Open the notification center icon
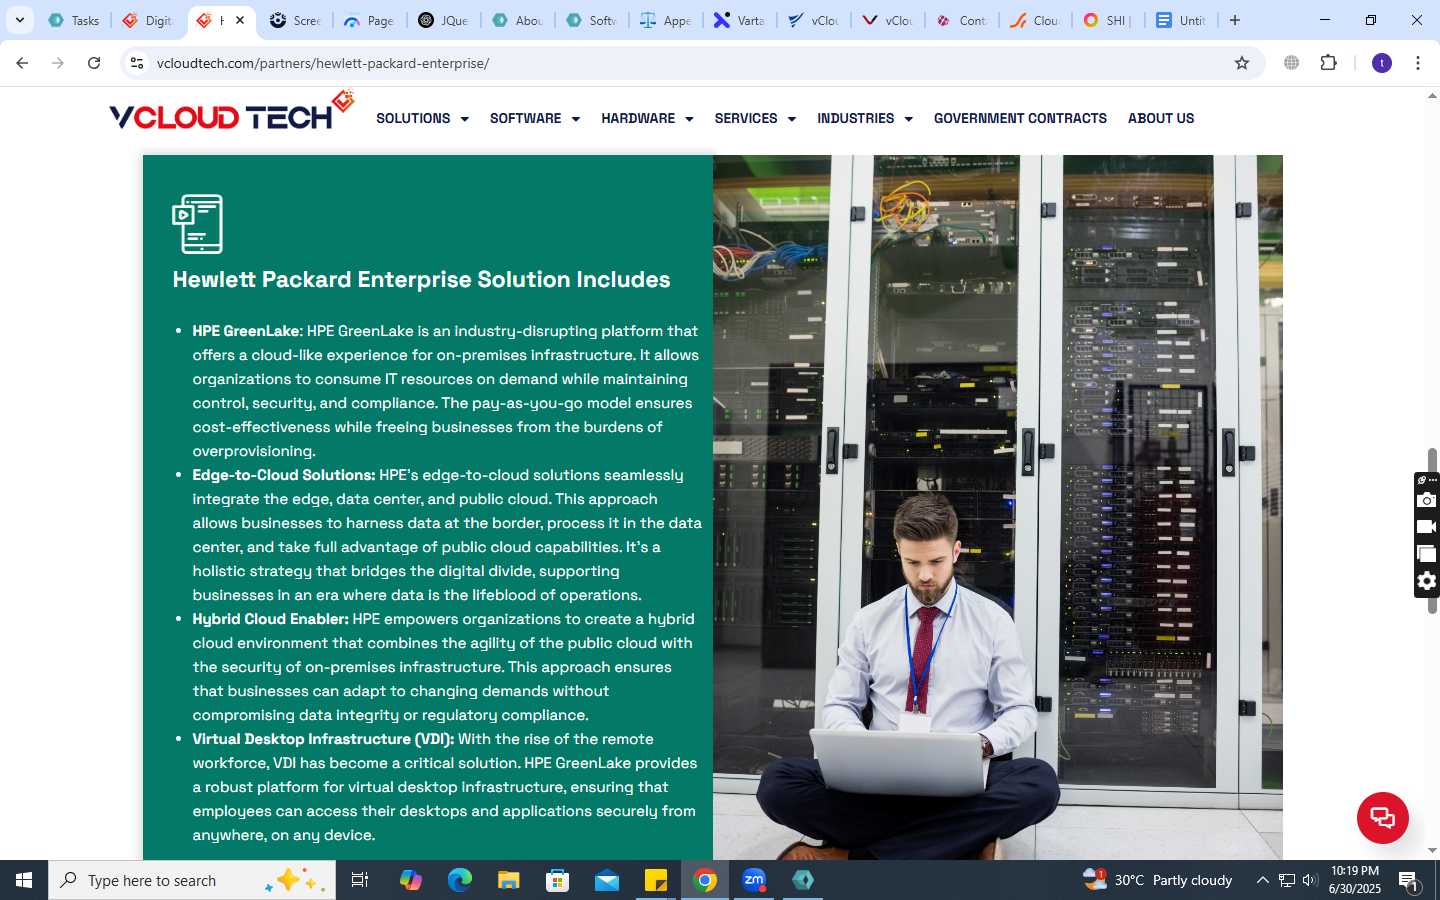This screenshot has height=900, width=1440. tap(1409, 880)
